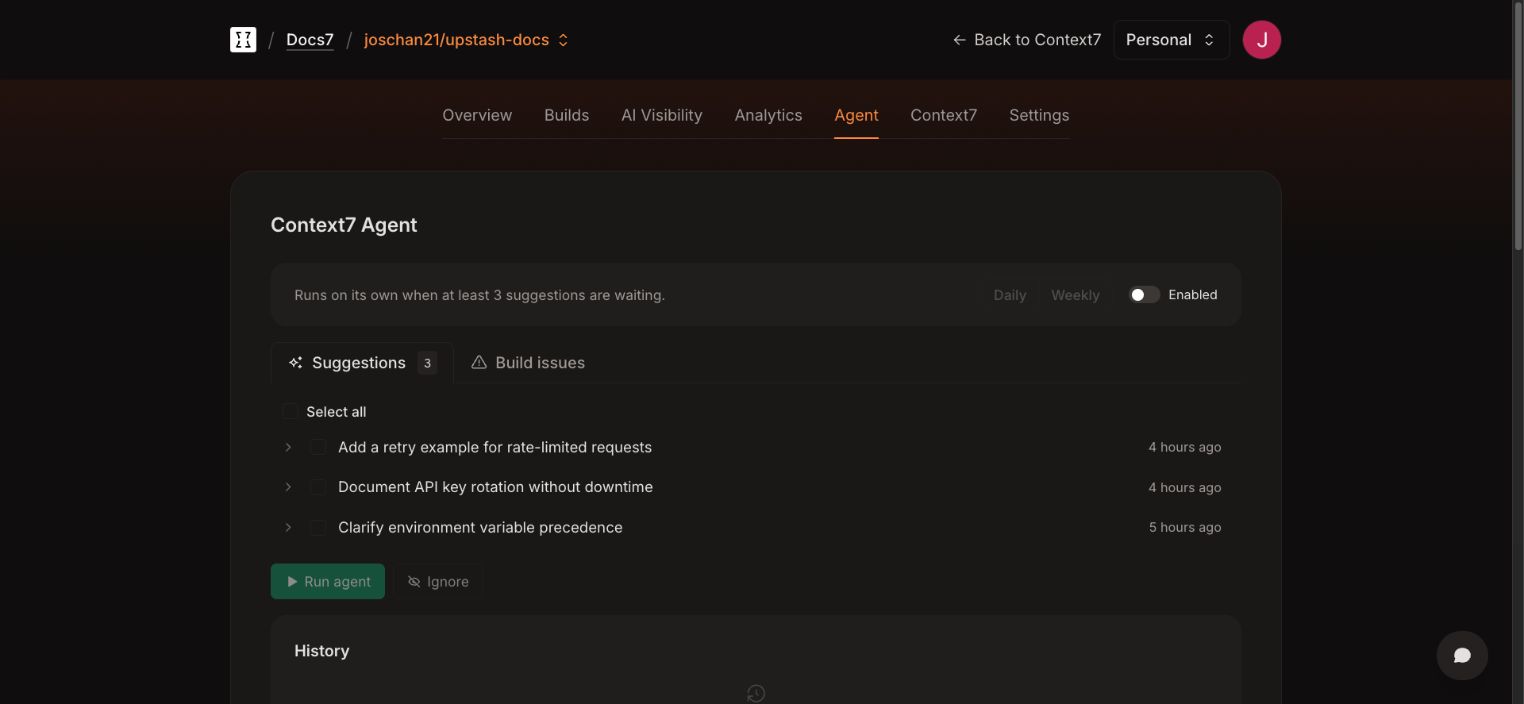Click the Select all label
Screen dimensions: 1524x704
click(x=336, y=412)
